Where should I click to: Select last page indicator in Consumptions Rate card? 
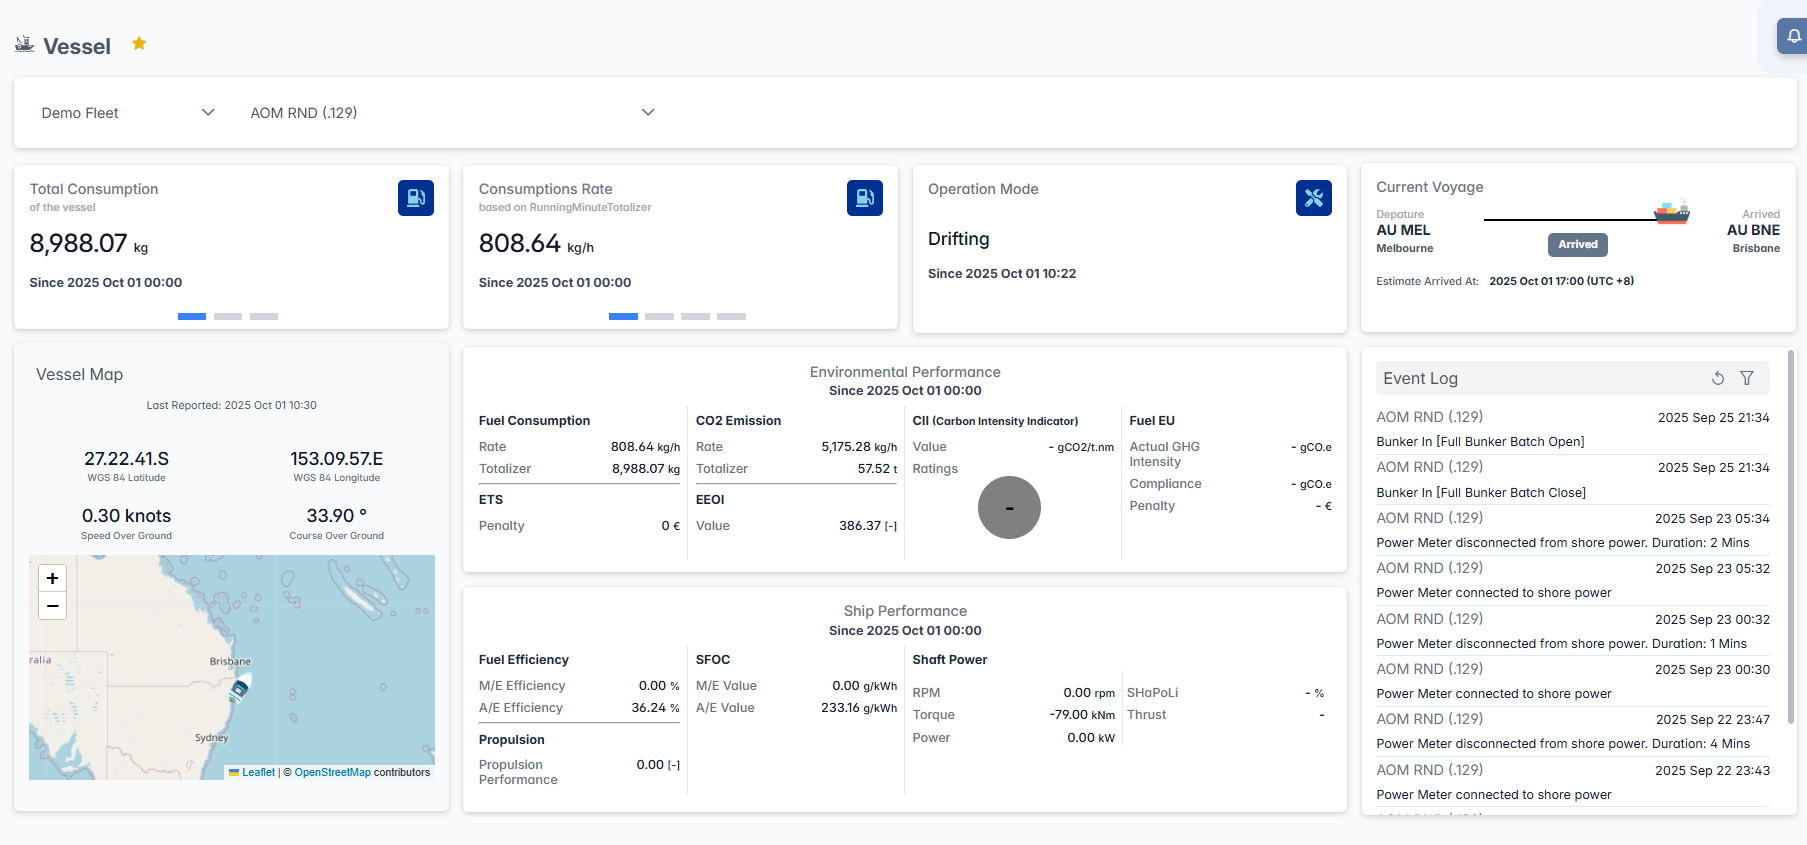click(731, 316)
